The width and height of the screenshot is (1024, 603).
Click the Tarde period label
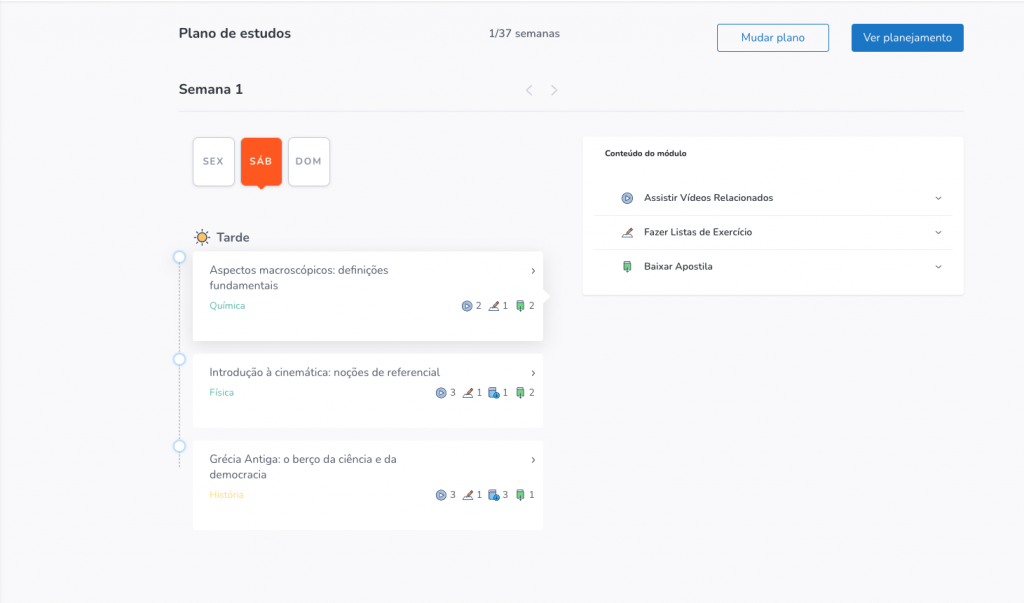(233, 238)
